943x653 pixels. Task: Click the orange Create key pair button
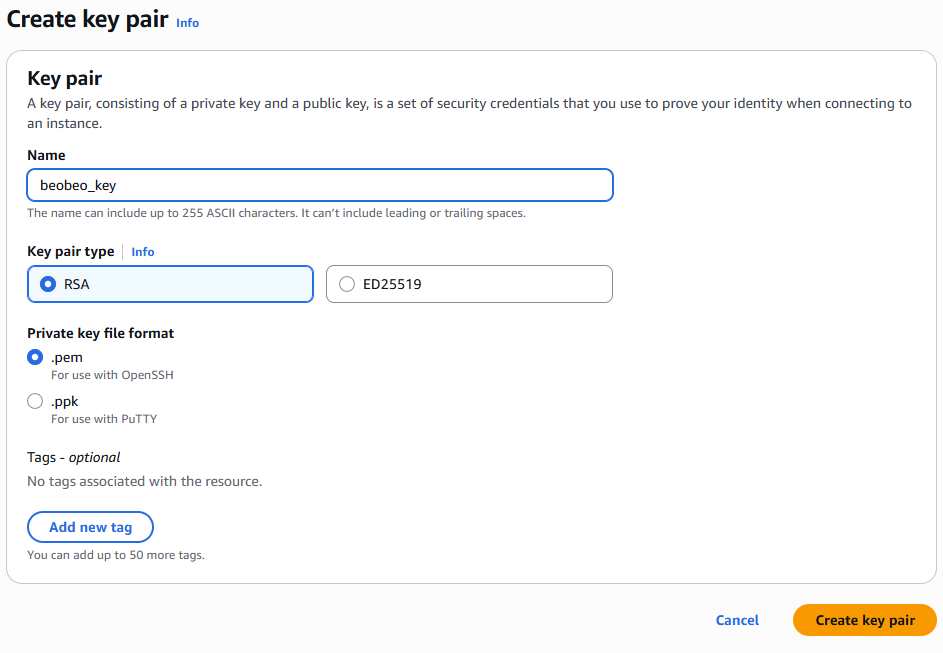pos(864,620)
